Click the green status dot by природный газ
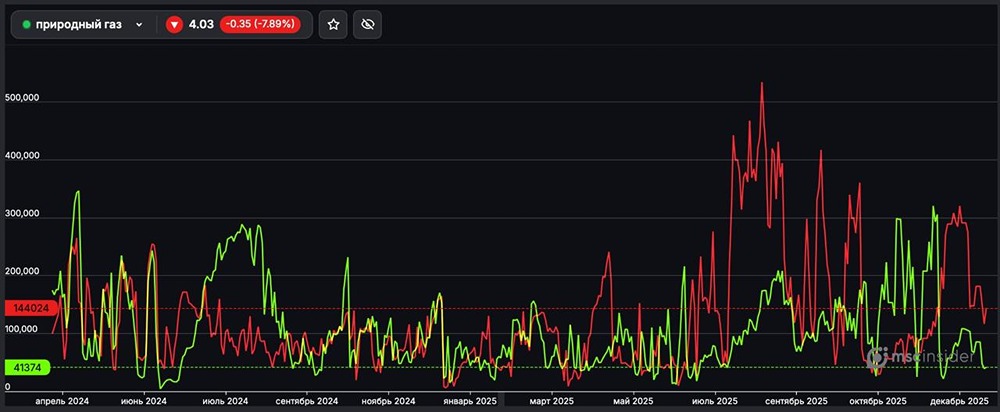This screenshot has width=1000, height=412. (x=27, y=25)
